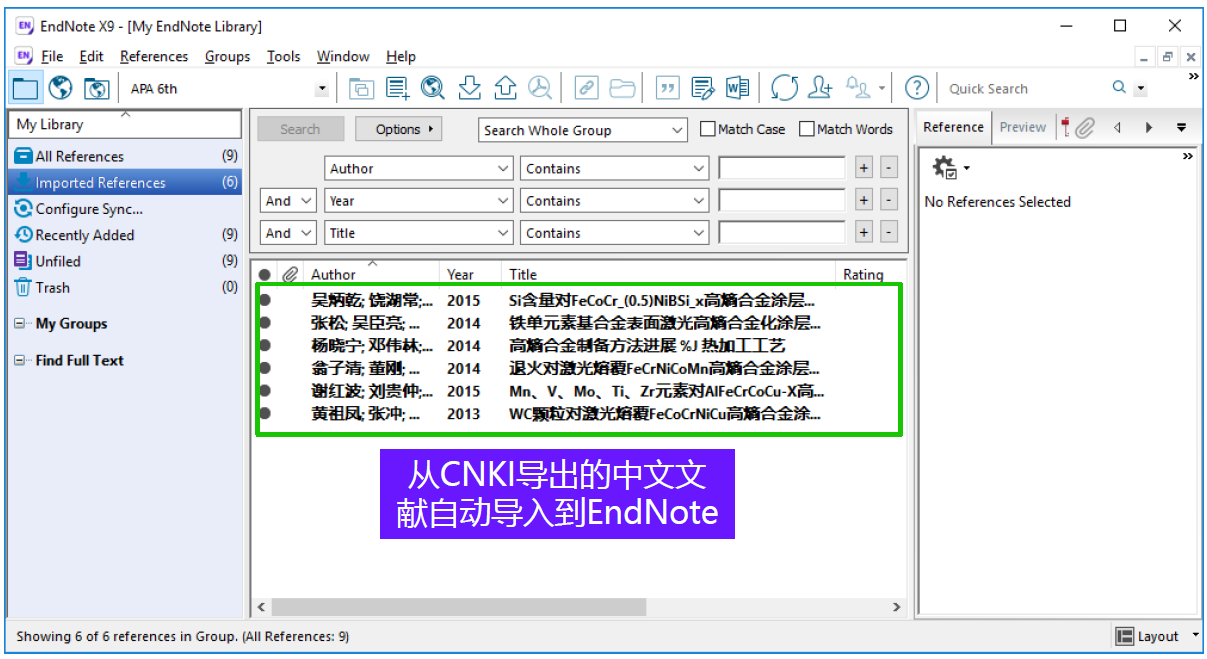The width and height of the screenshot is (1207, 659).
Task: Select All References in My Library
Action: click(125, 157)
